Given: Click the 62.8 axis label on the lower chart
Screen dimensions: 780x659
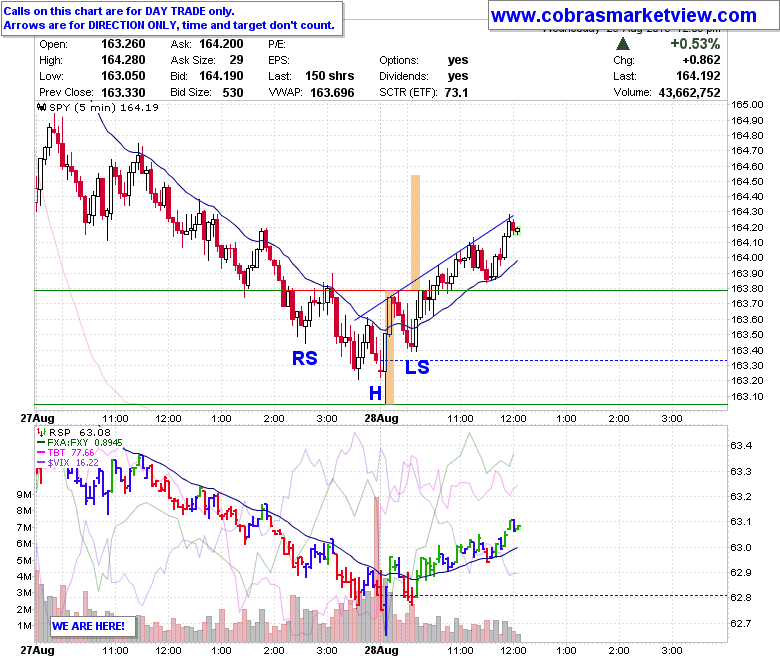Looking at the screenshot, I should point(740,597).
